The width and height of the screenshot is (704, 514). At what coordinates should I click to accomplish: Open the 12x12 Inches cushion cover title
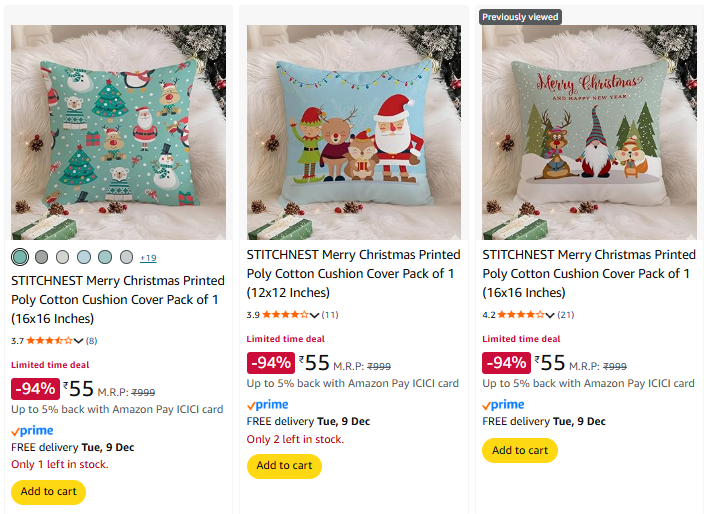[354, 273]
